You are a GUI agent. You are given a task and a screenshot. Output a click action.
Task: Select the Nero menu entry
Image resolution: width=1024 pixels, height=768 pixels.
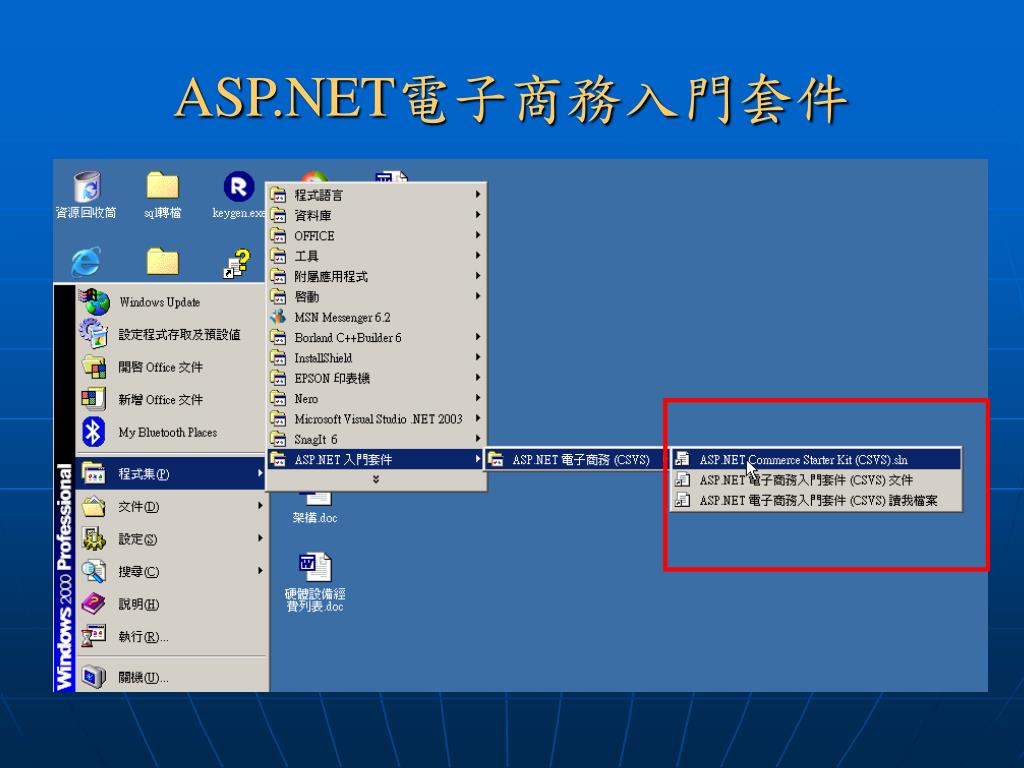pos(376,398)
